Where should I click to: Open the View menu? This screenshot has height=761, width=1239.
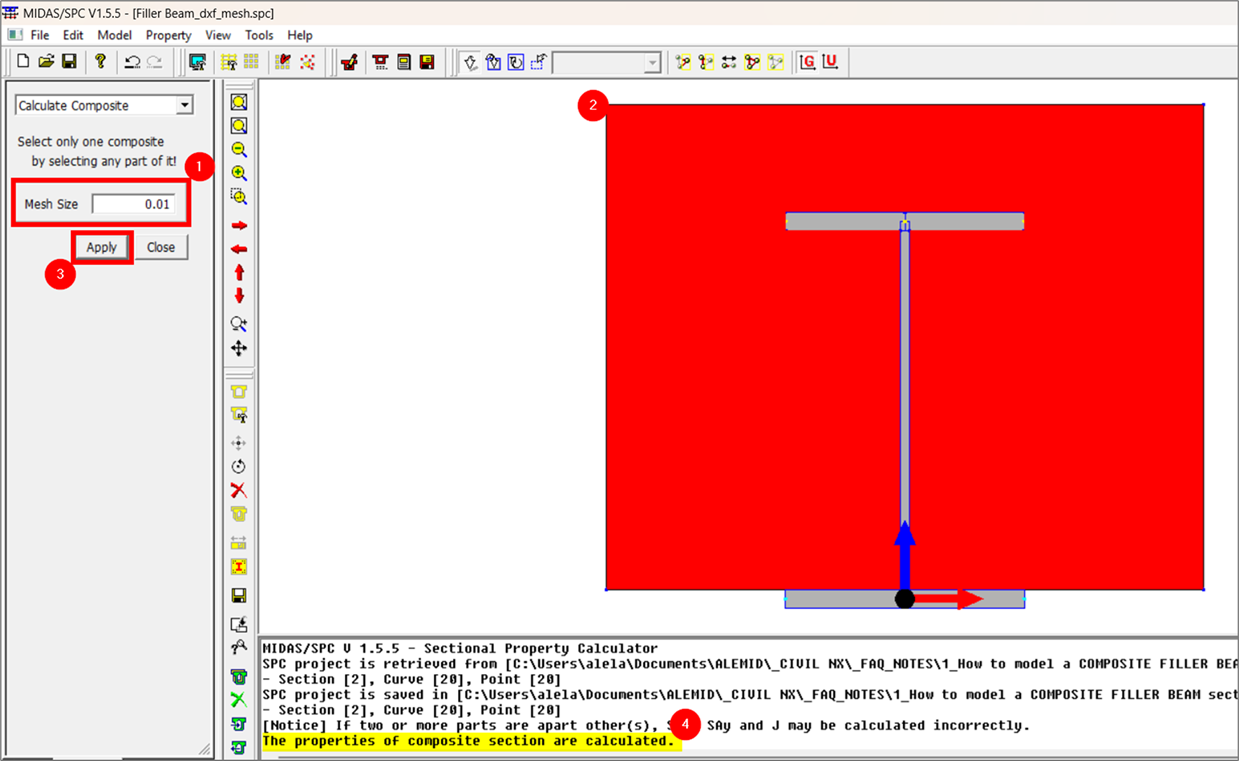coord(218,35)
